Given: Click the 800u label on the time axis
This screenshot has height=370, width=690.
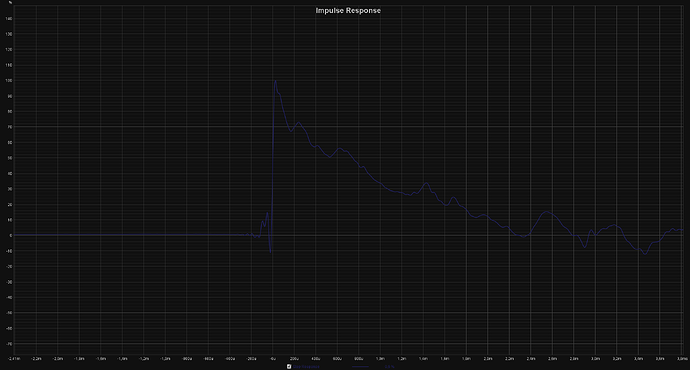Looking at the screenshot, I should (359, 359).
